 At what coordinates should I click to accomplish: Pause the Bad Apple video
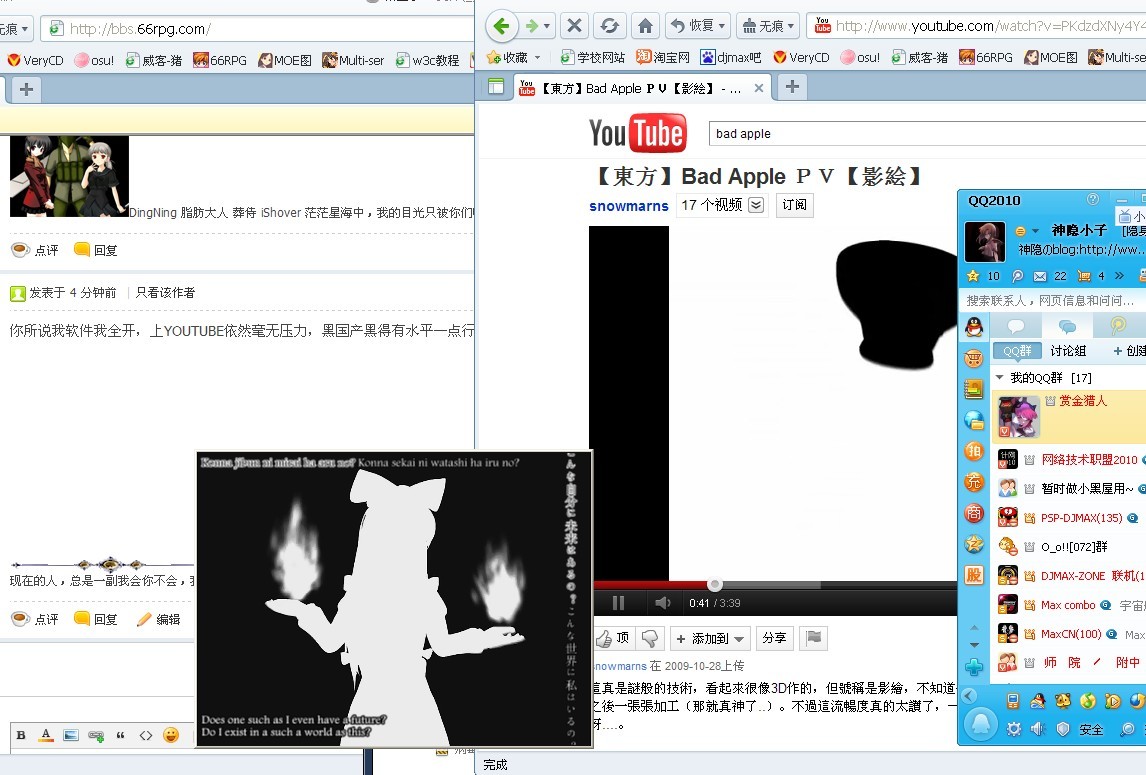(618, 602)
